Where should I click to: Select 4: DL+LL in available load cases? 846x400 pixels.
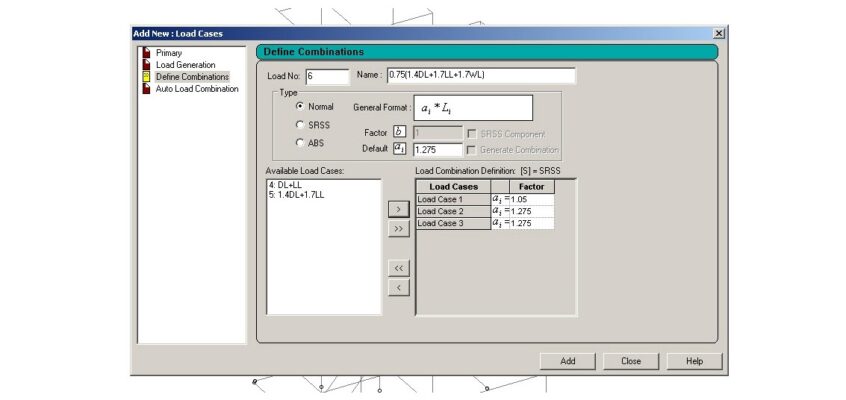[288, 186]
